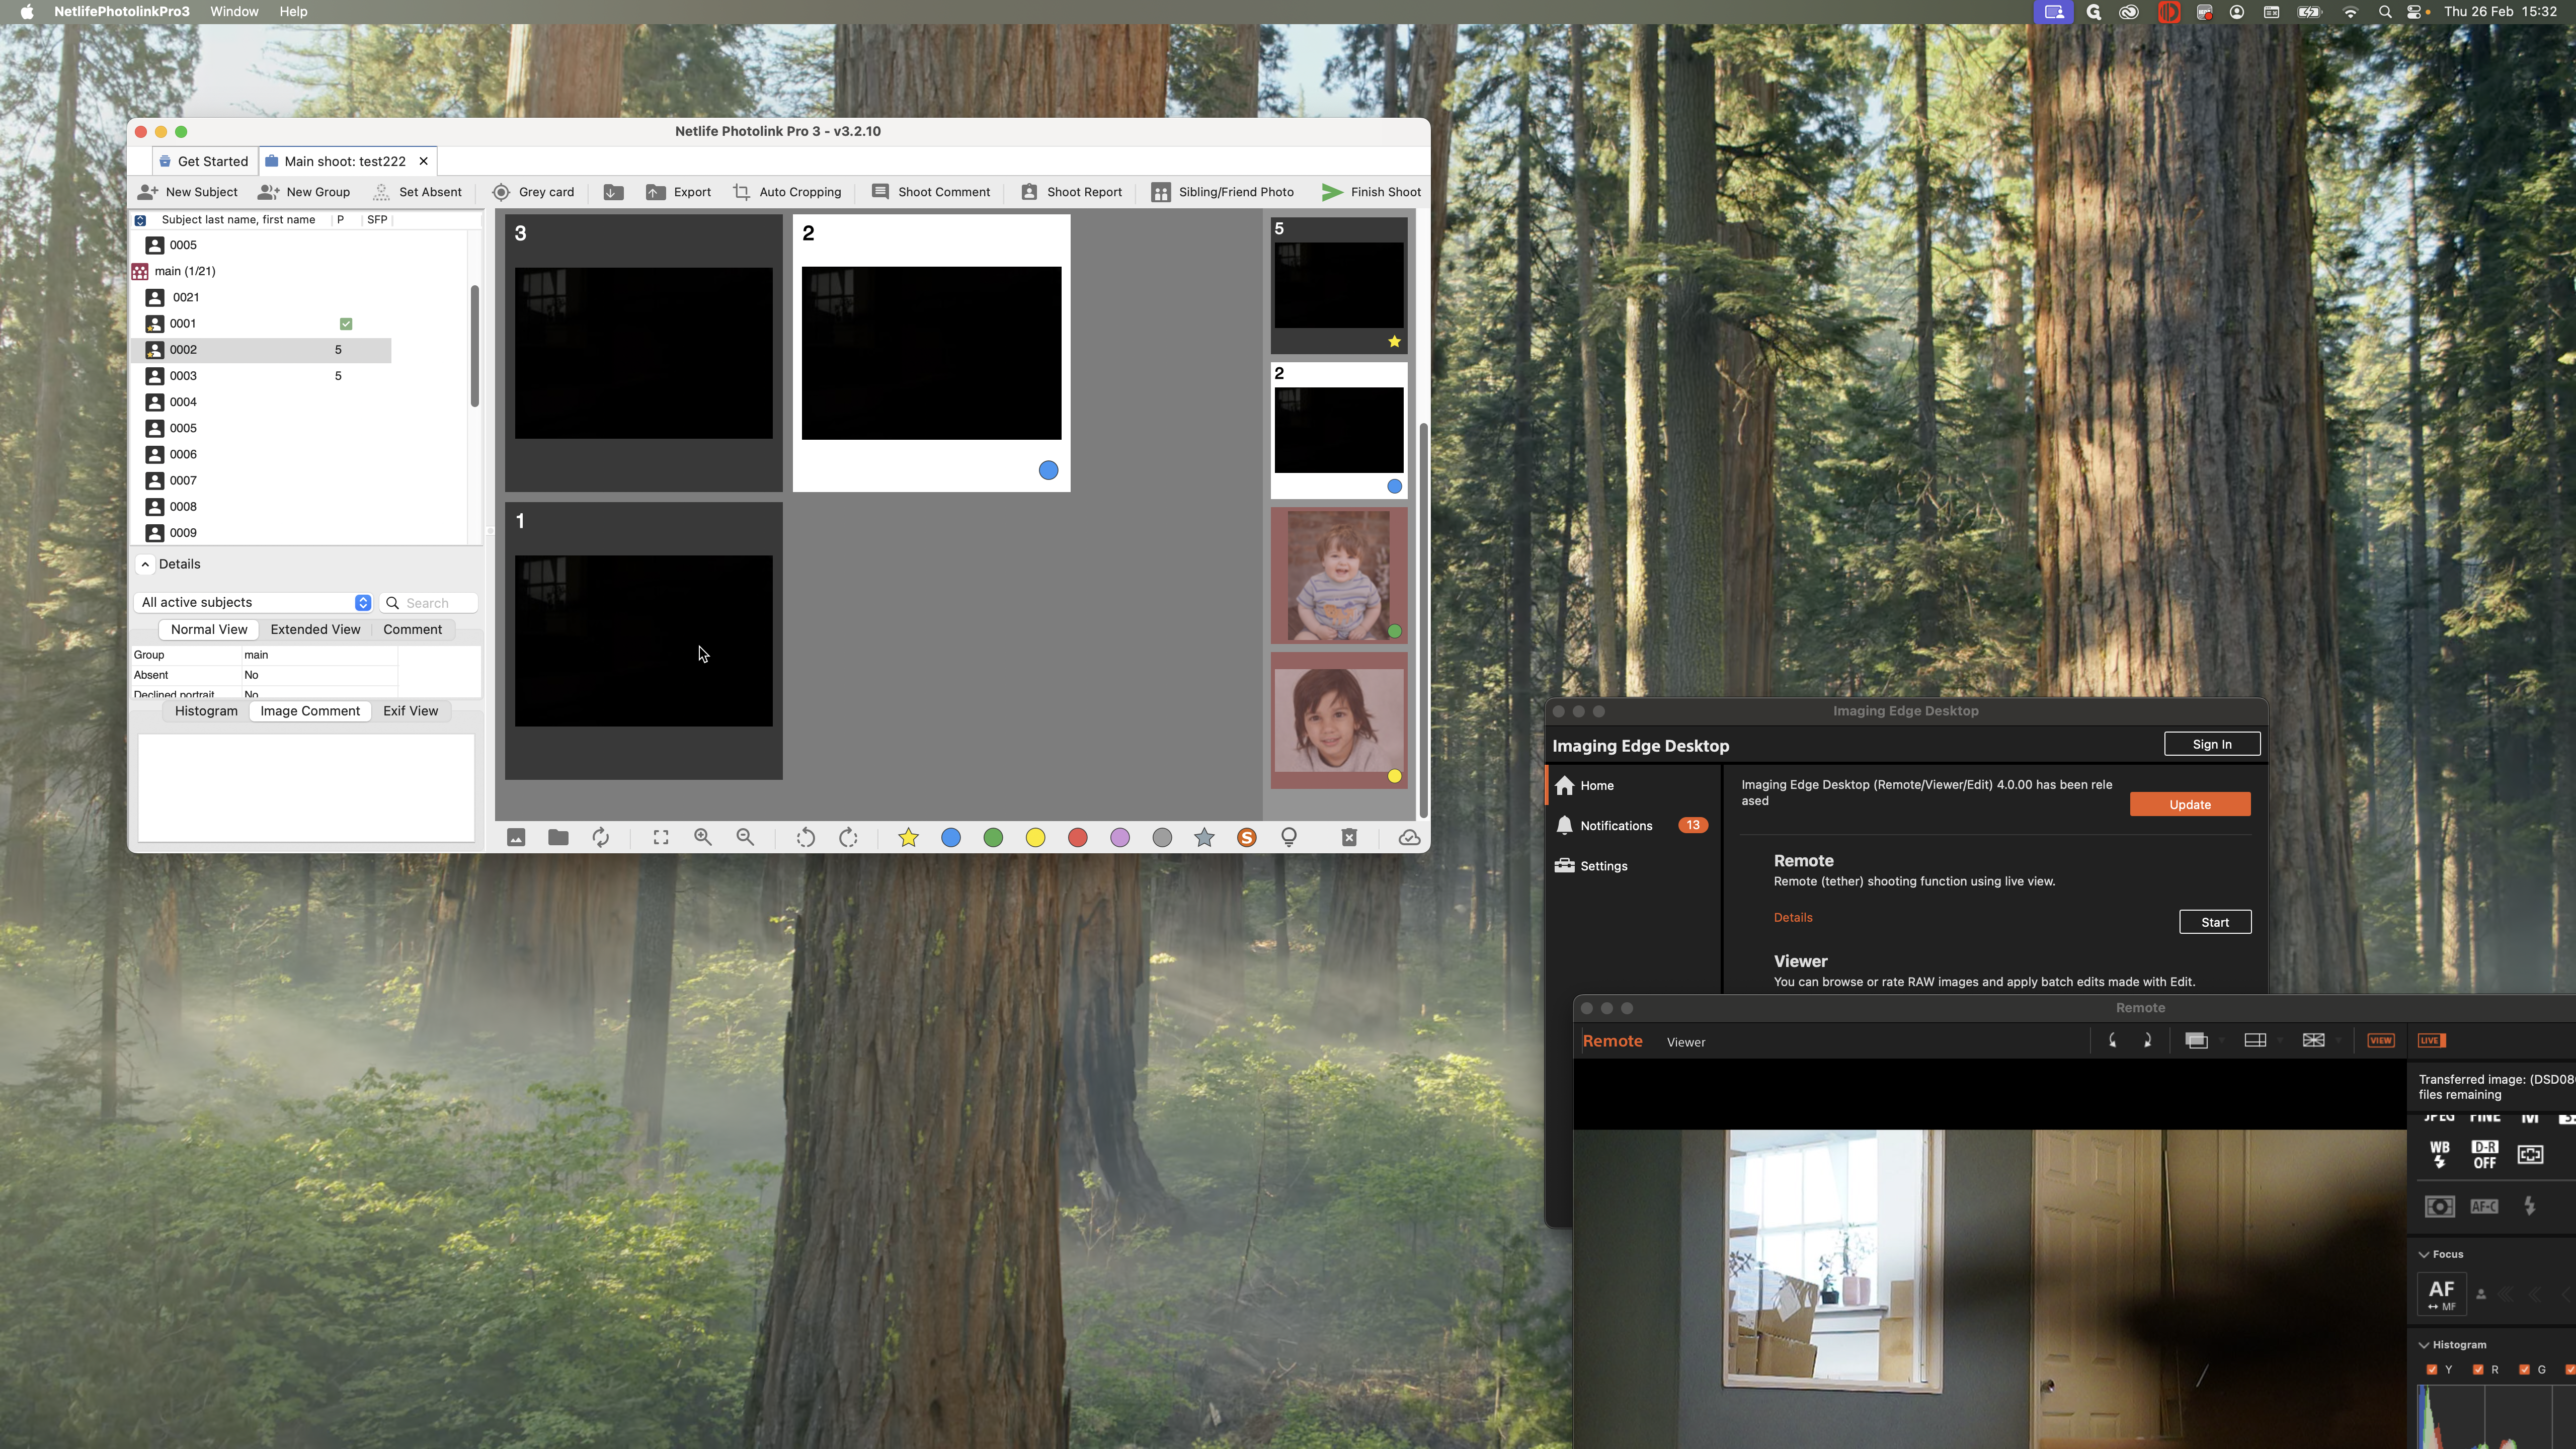Apply the red color label swatch
Image resolution: width=2576 pixels, height=1449 pixels.
(1077, 838)
